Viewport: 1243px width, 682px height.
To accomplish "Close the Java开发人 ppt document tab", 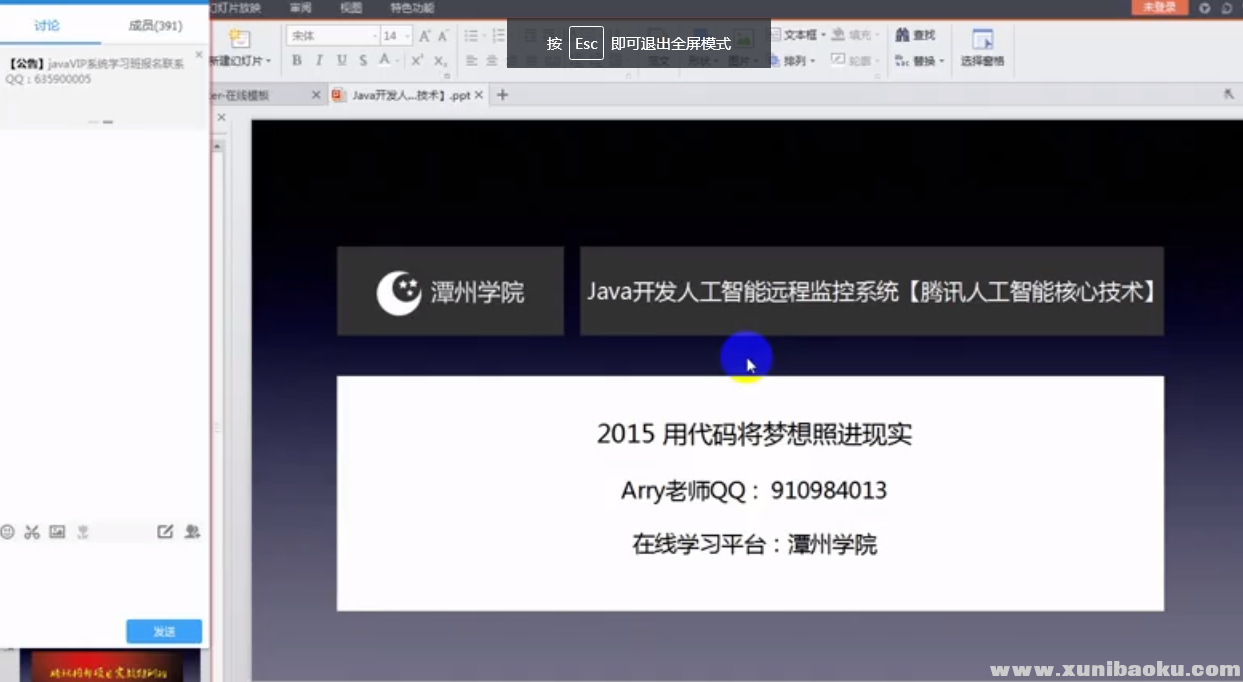I will (x=479, y=95).
